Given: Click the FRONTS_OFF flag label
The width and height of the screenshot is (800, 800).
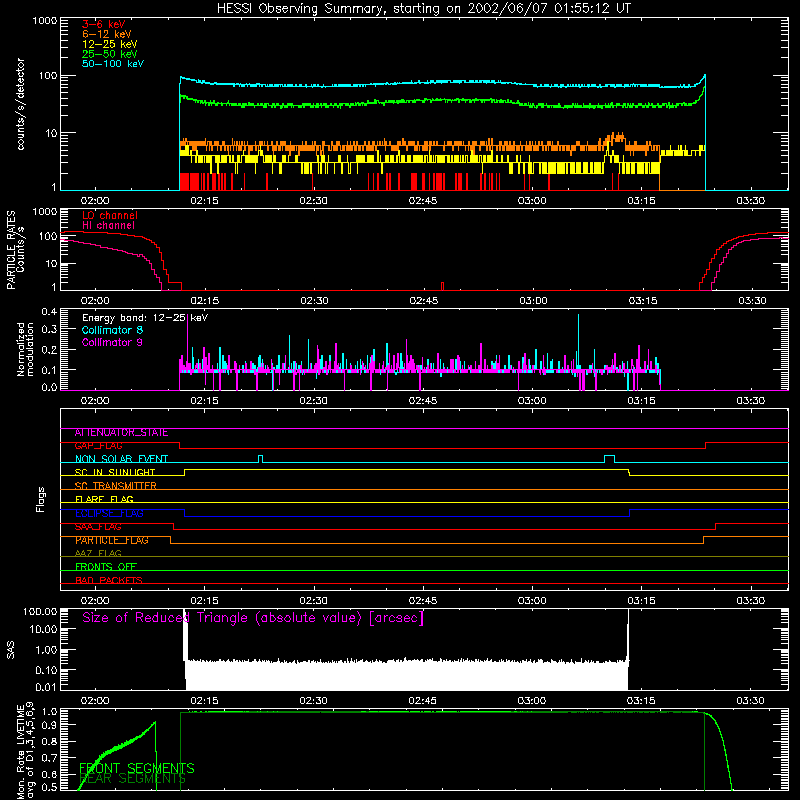Looking at the screenshot, I should coord(106,567).
